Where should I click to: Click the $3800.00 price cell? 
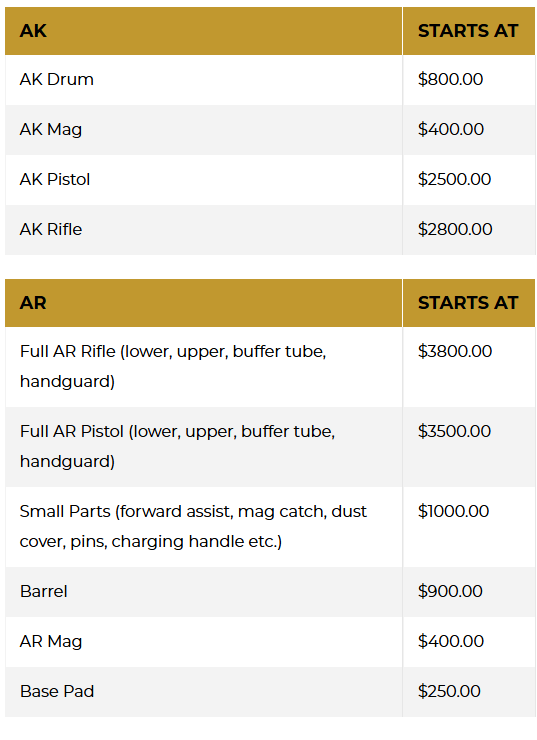[455, 351]
